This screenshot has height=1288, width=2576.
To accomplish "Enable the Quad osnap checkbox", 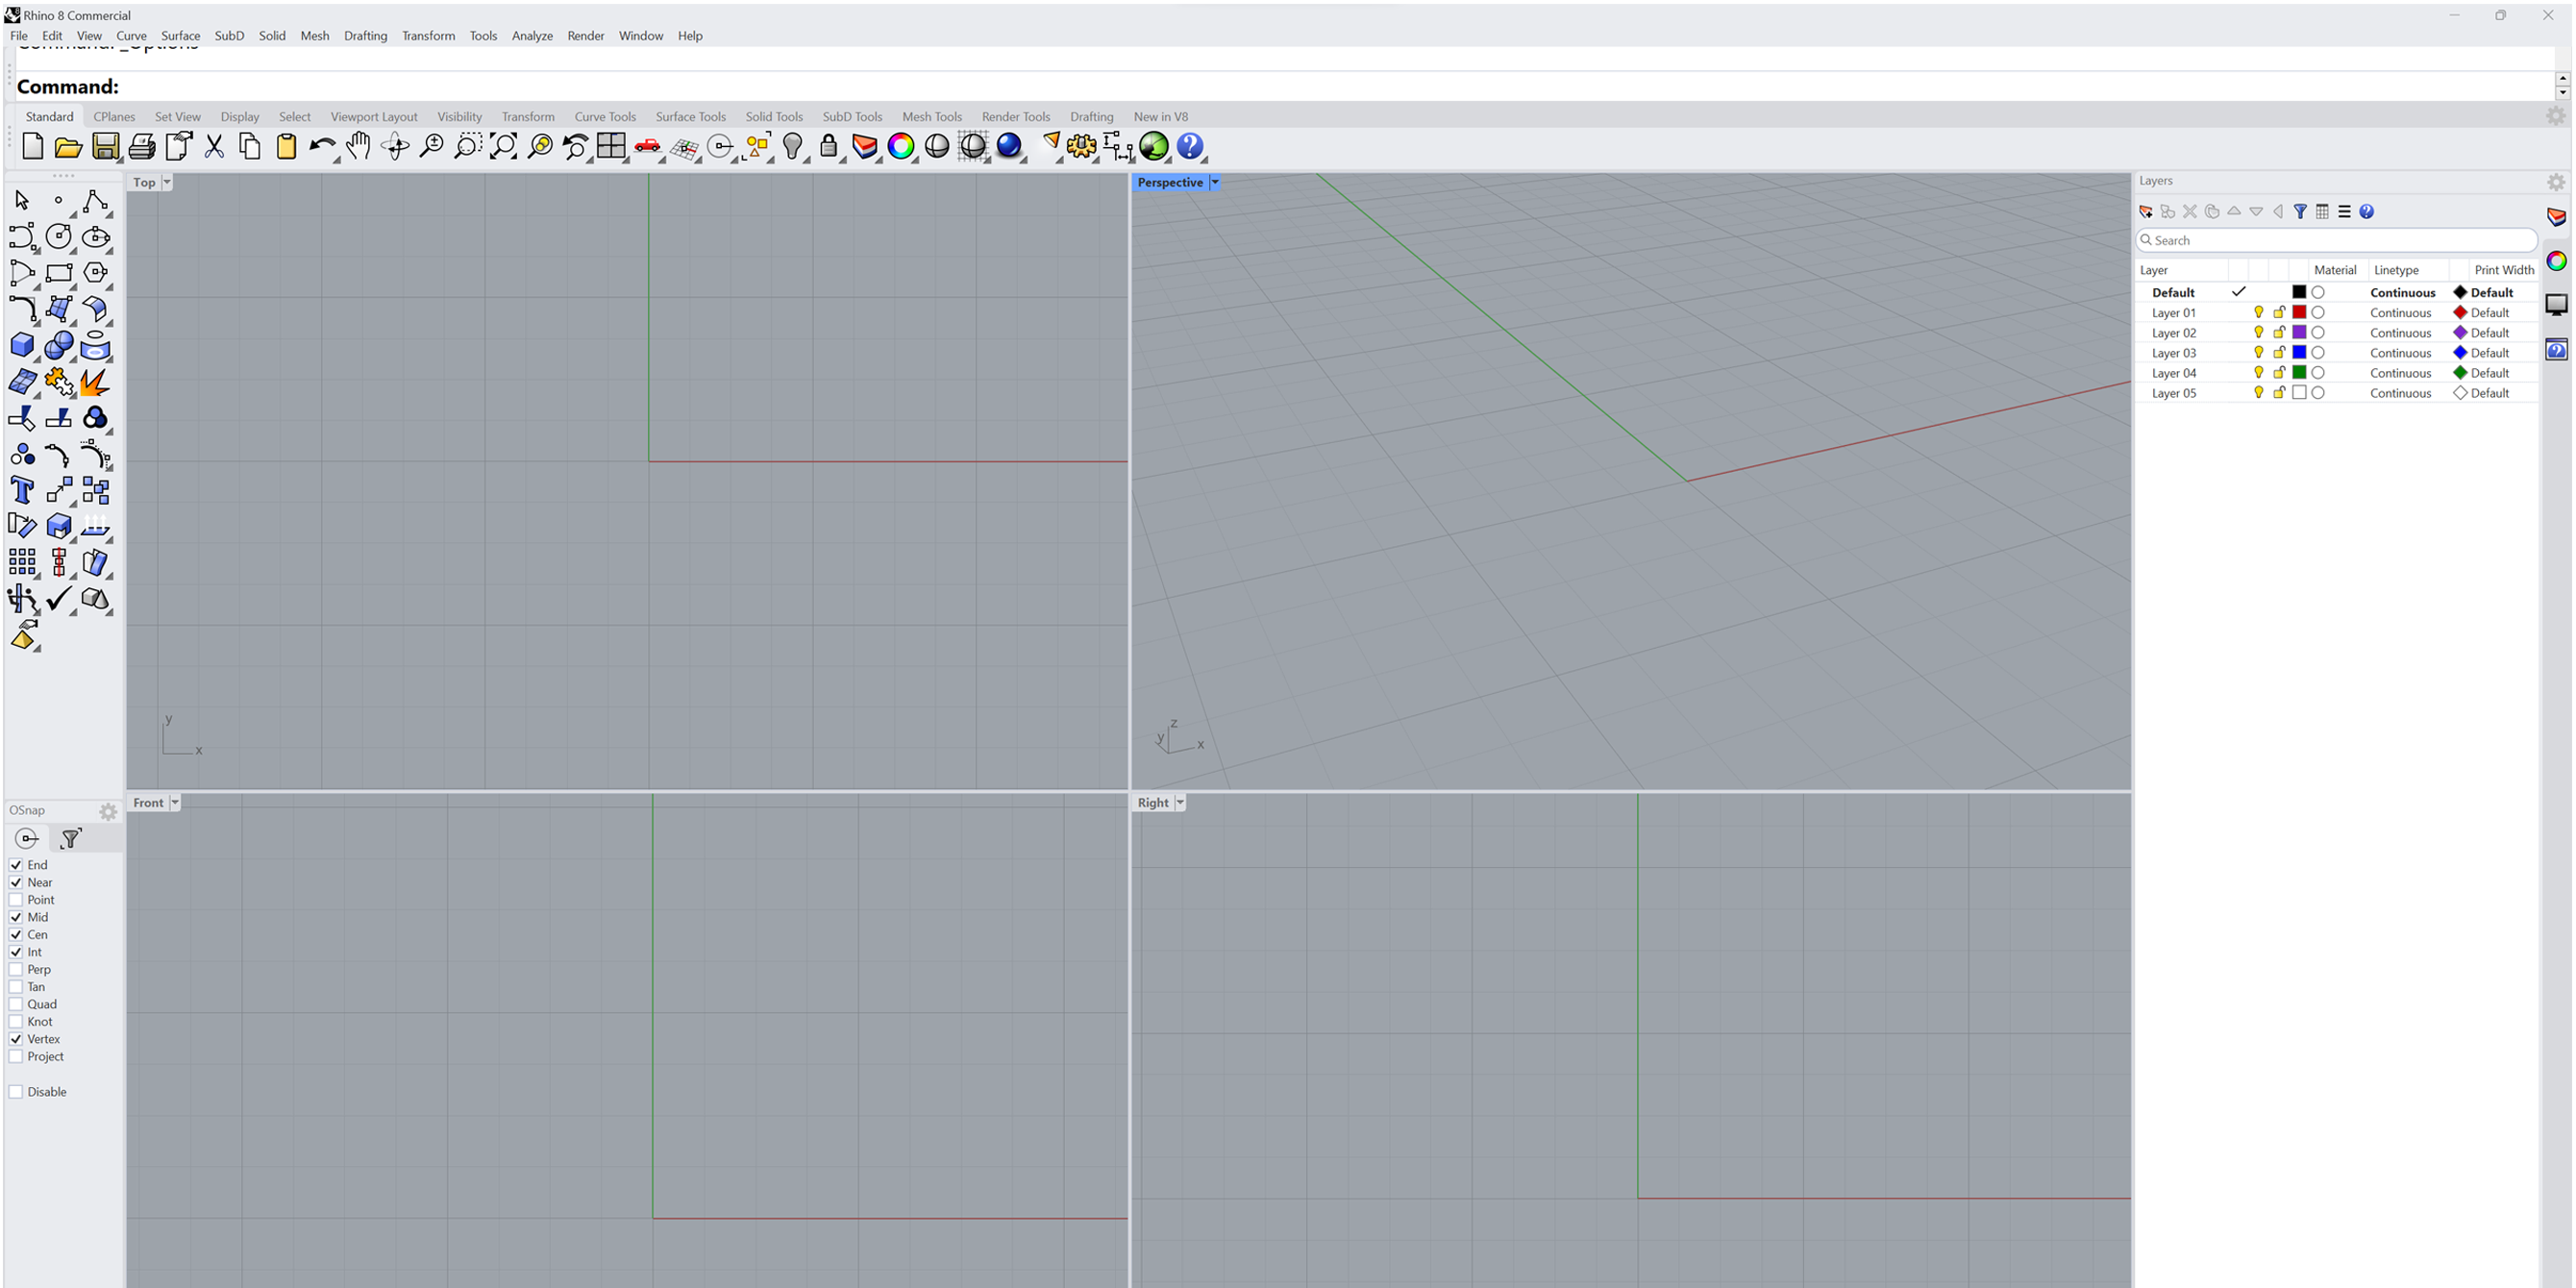I will [x=16, y=1004].
